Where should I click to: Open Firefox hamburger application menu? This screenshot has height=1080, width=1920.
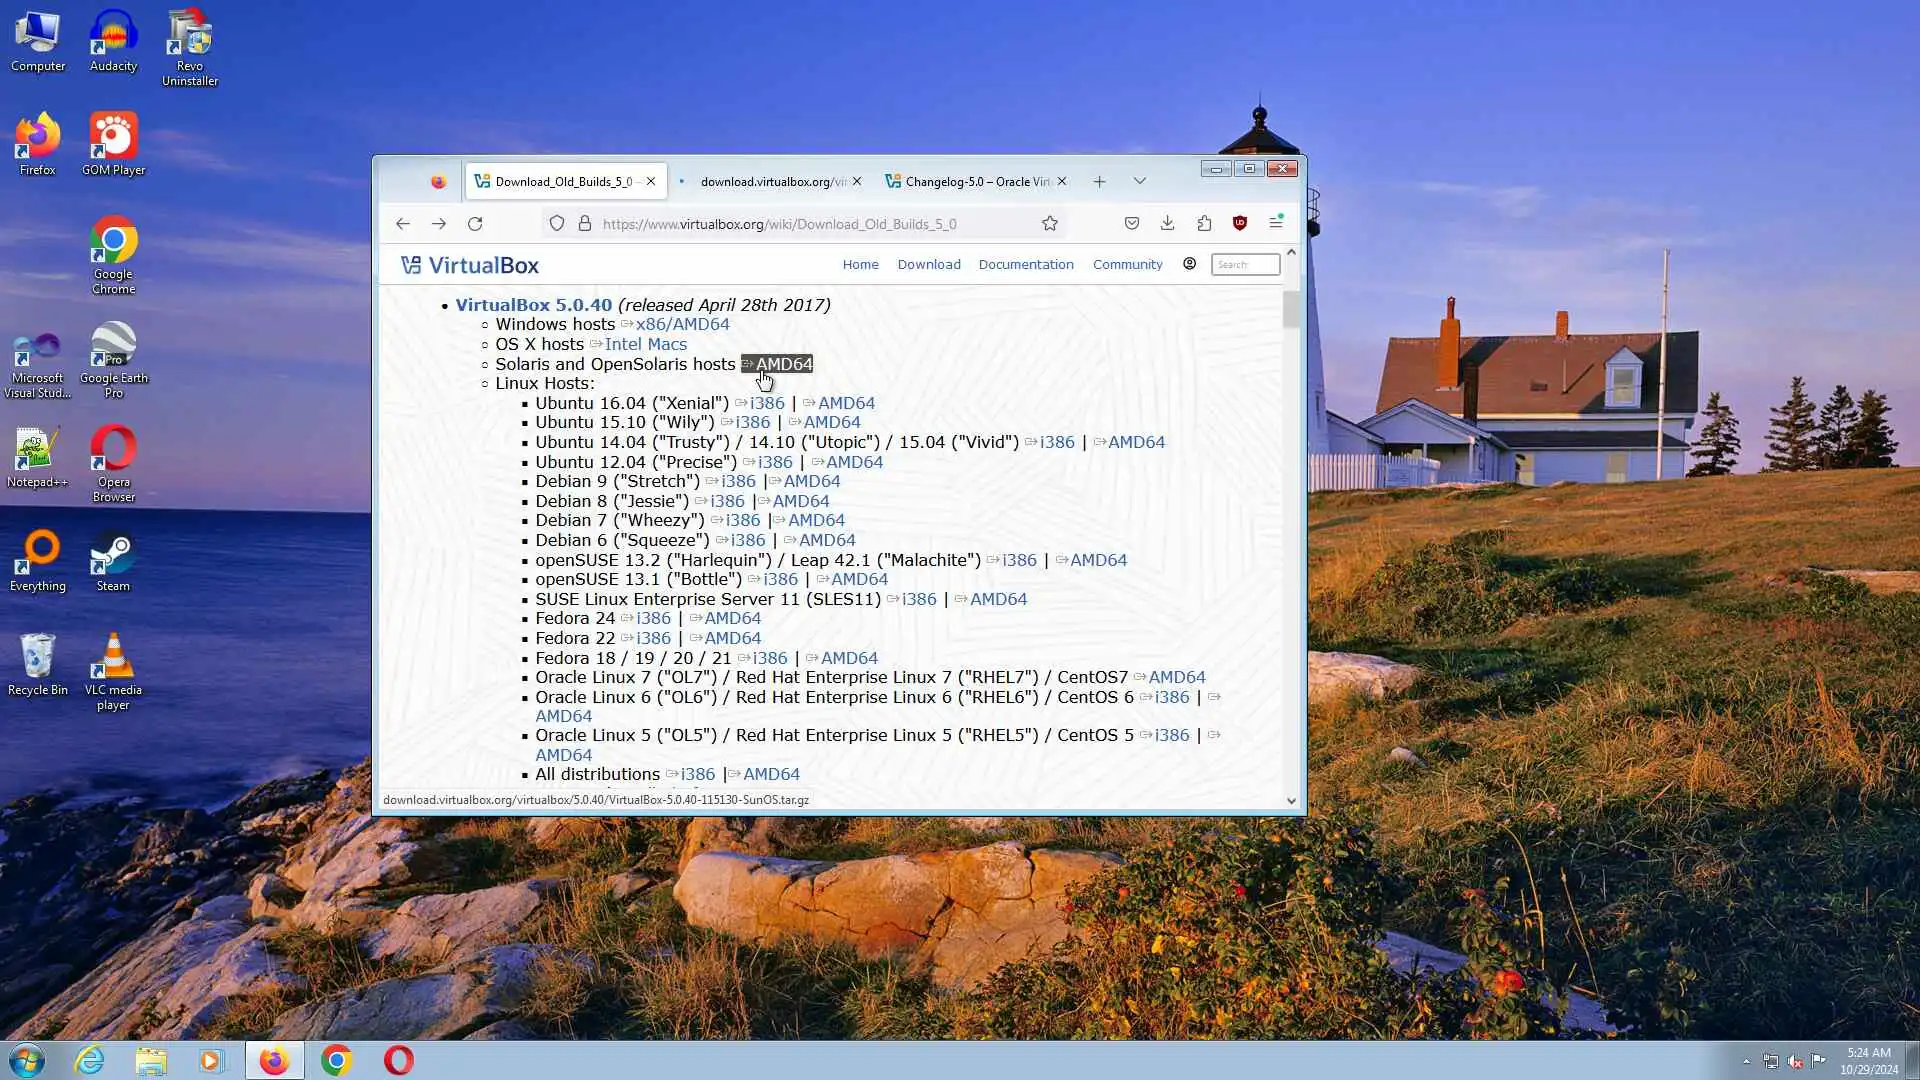click(1276, 223)
